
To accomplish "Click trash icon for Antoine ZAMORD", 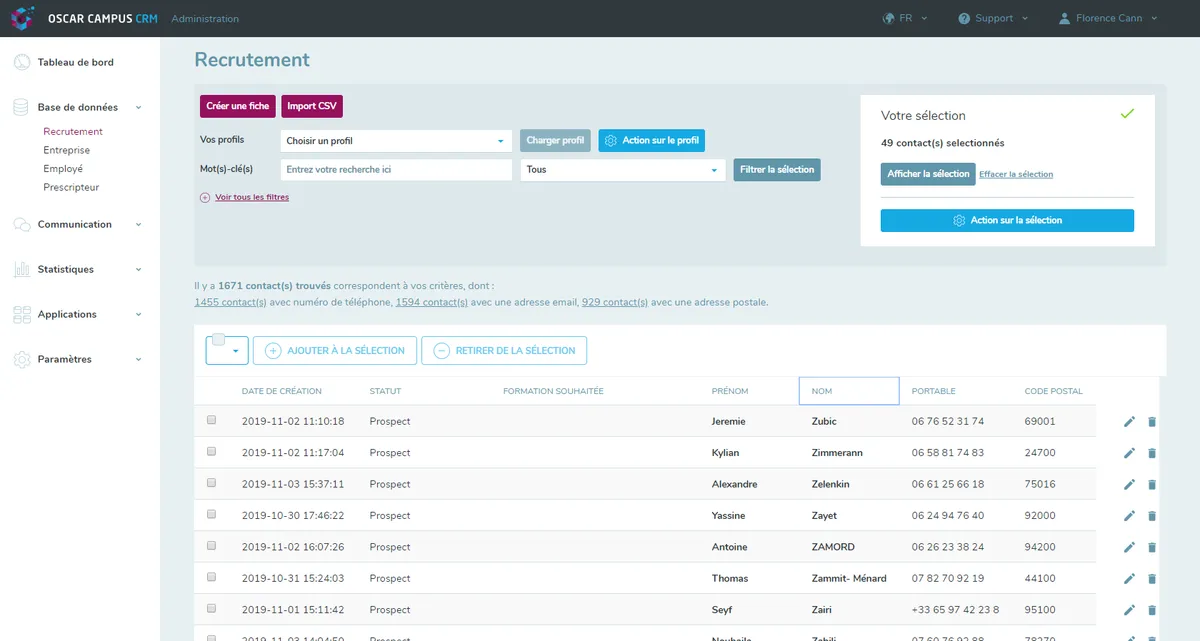I will (x=1151, y=547).
